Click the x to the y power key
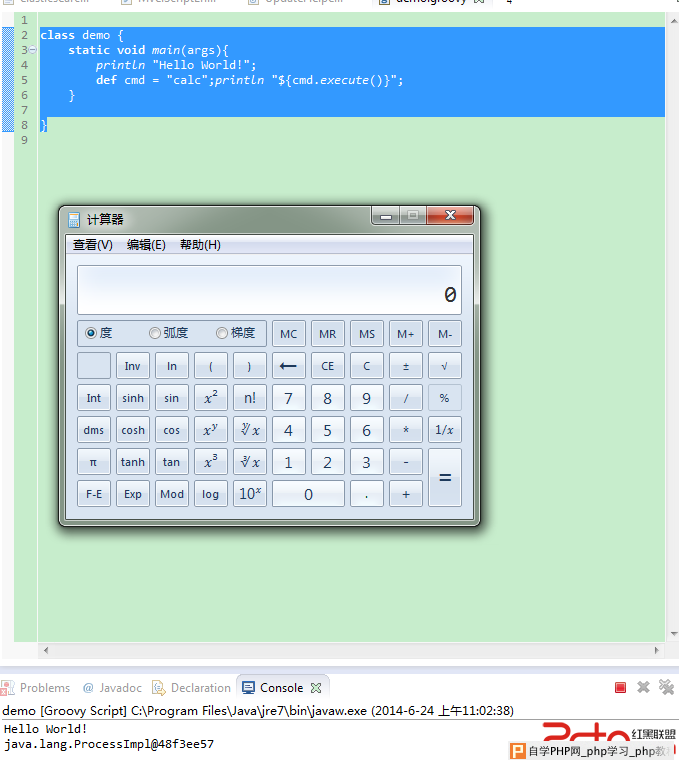The width and height of the screenshot is (679, 765). pyautogui.click(x=211, y=430)
